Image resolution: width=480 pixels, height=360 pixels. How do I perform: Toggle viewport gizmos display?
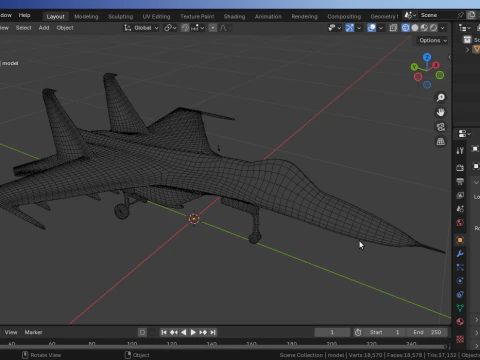pyautogui.click(x=350, y=28)
